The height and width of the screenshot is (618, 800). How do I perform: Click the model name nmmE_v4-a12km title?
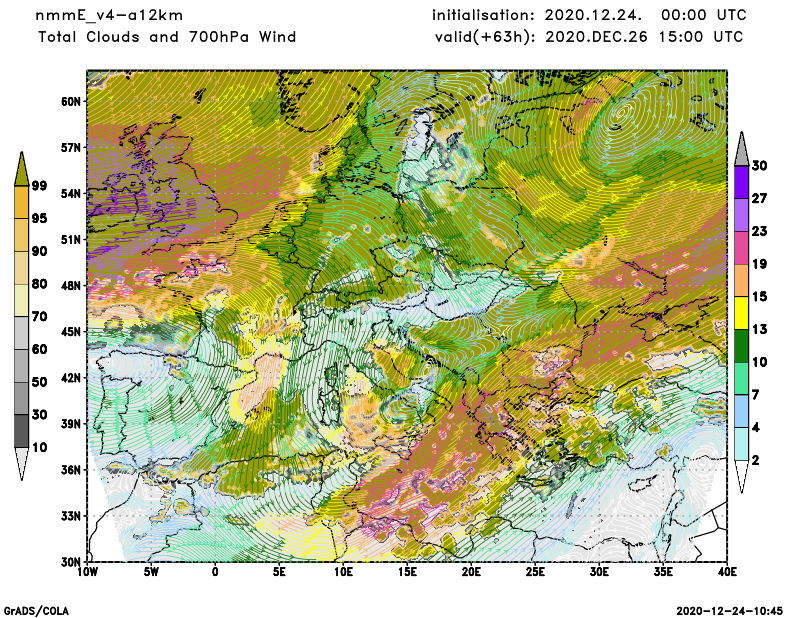110,15
